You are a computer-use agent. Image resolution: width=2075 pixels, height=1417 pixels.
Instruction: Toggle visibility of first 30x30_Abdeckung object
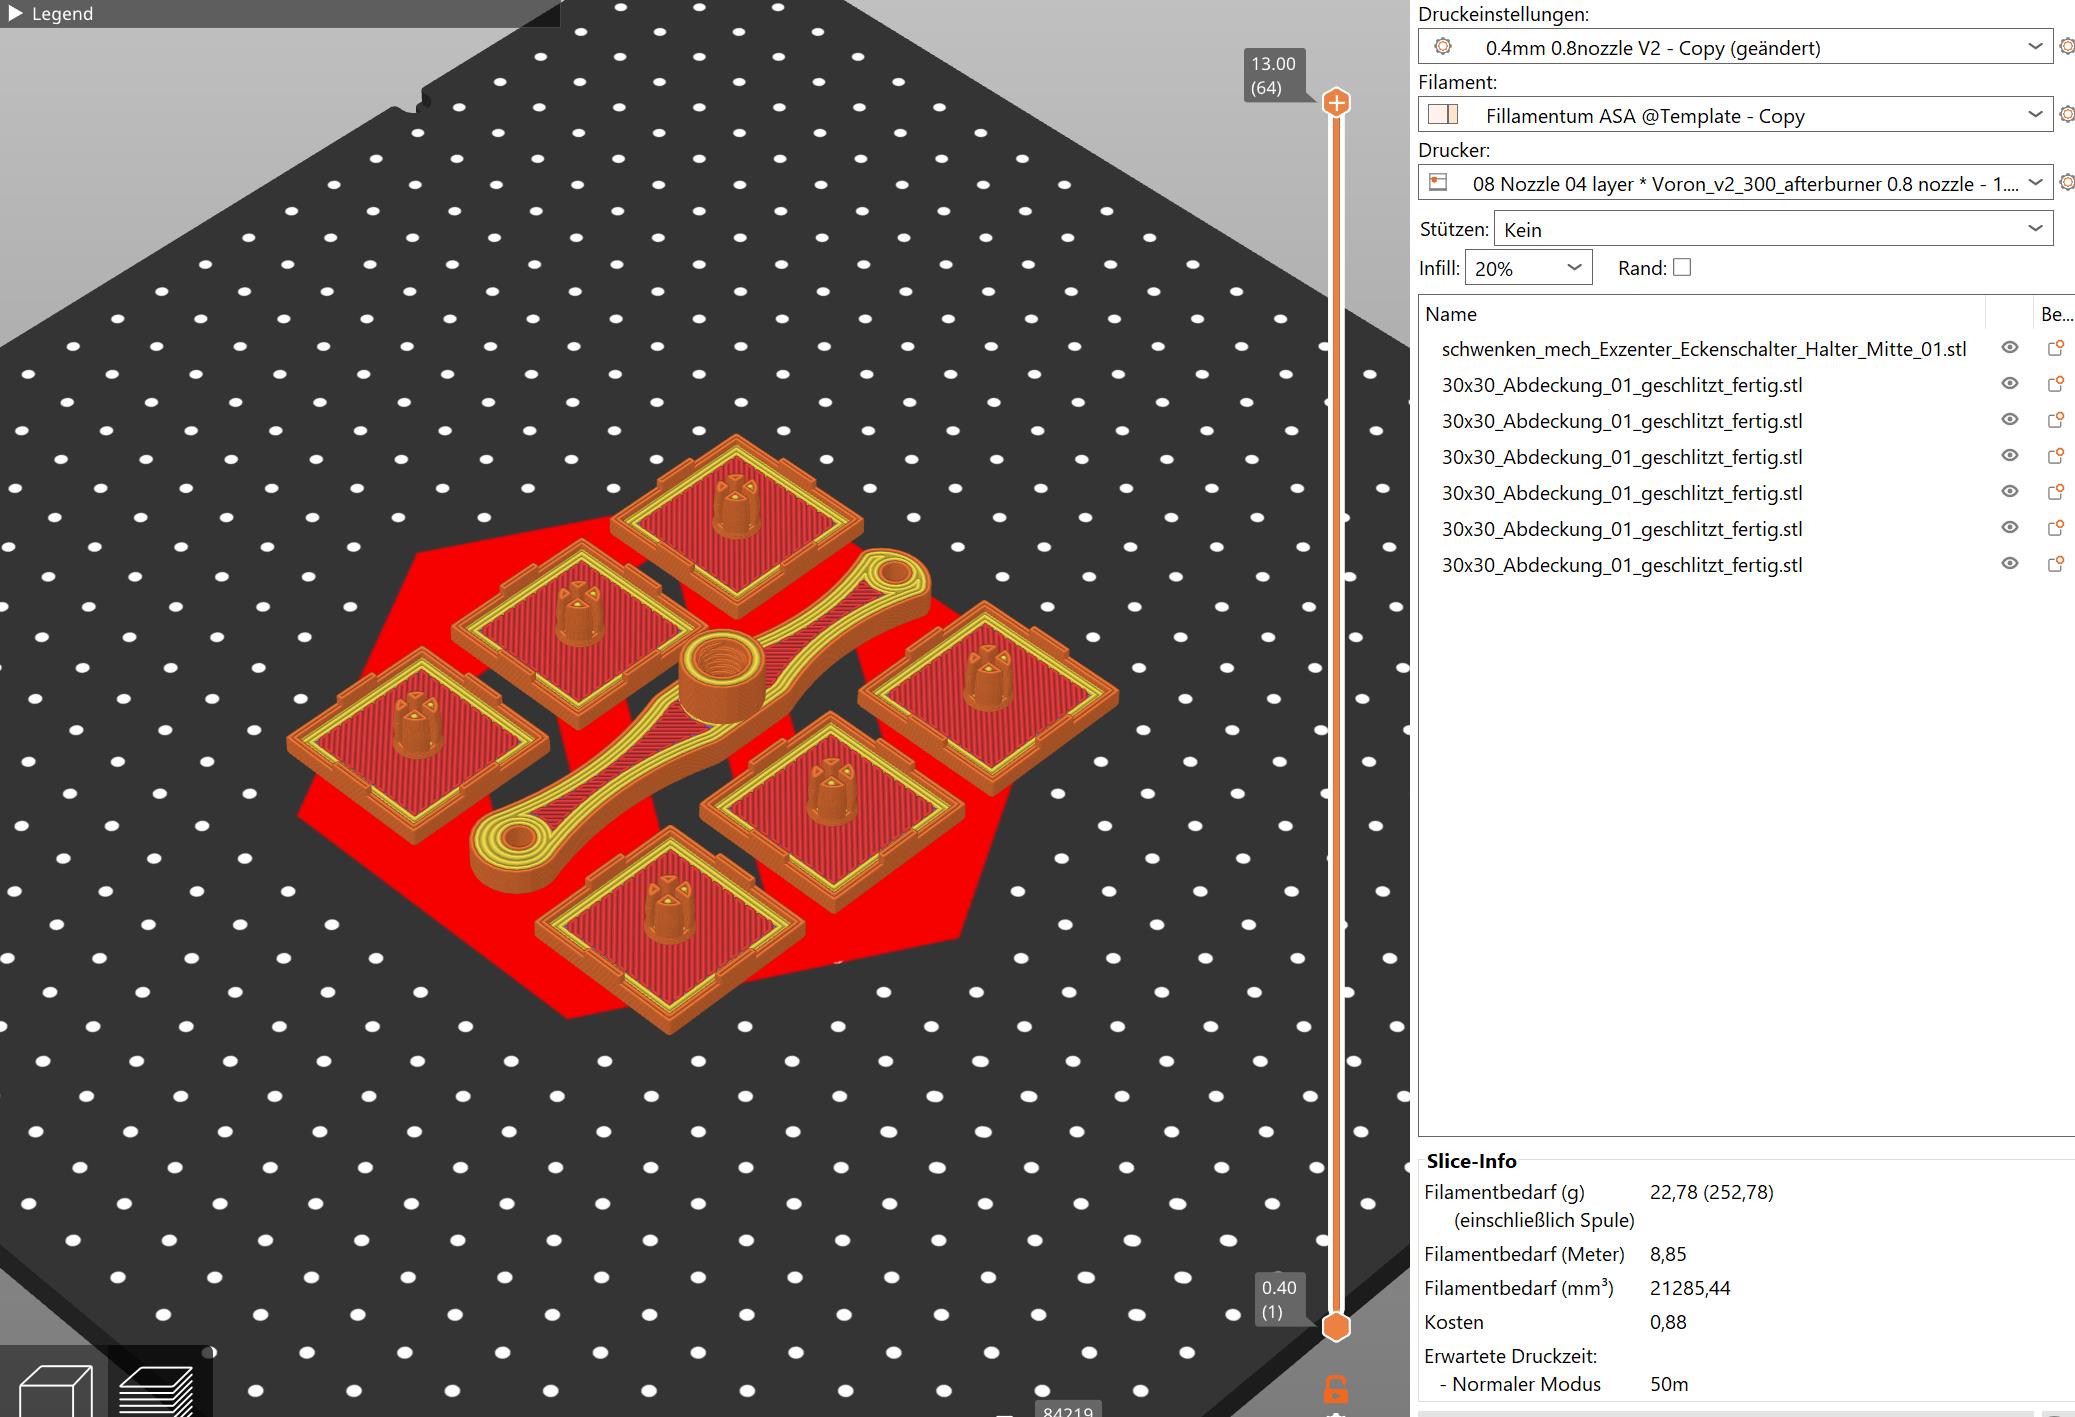(2009, 384)
